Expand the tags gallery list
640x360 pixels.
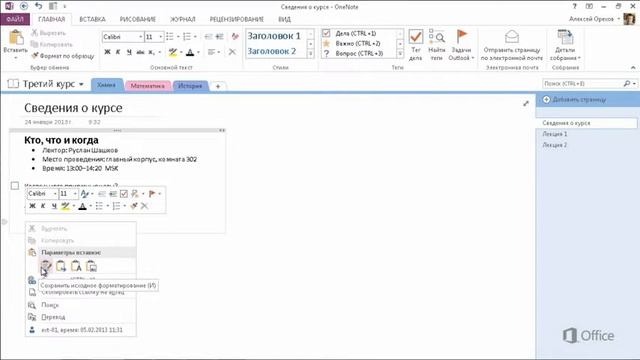(x=400, y=53)
